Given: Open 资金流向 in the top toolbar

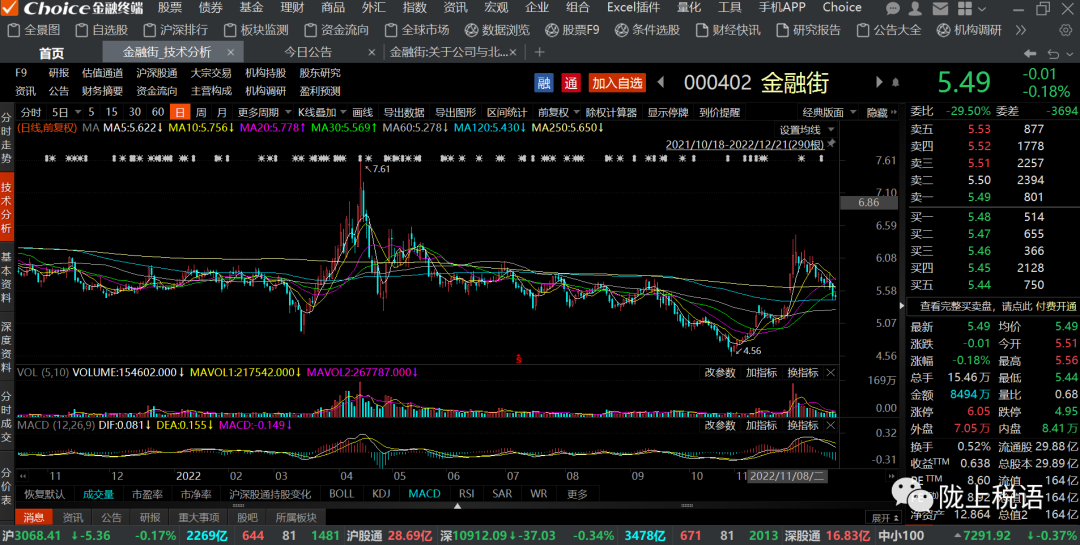Looking at the screenshot, I should coord(337,30).
